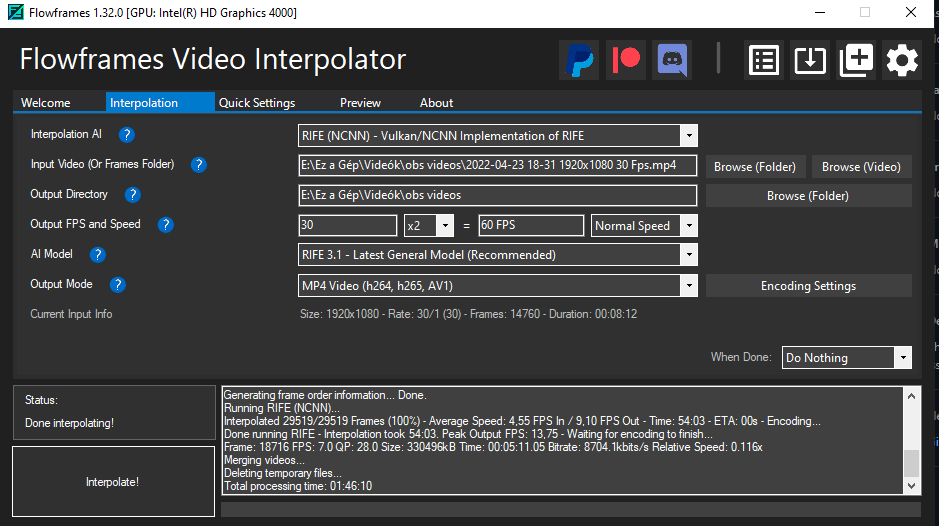Click the Output Directory path field
The height and width of the screenshot is (526, 939).
(498, 195)
